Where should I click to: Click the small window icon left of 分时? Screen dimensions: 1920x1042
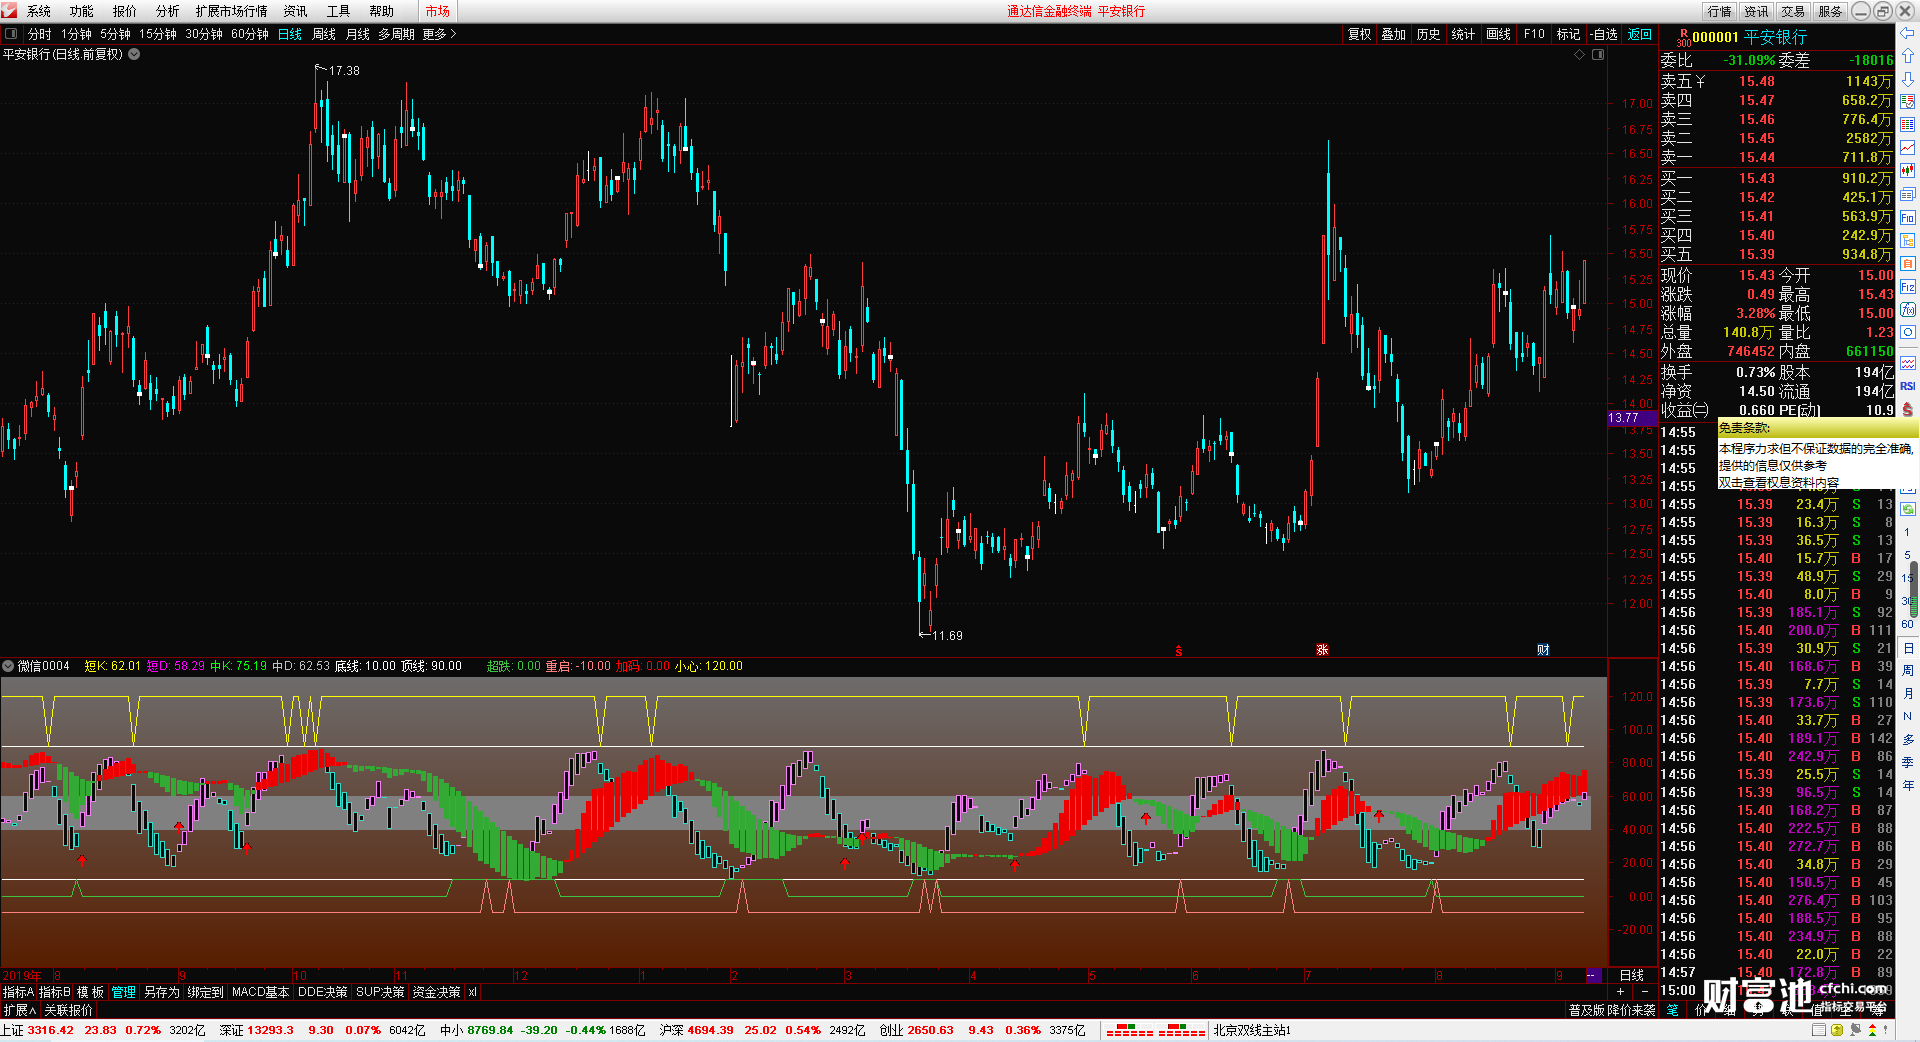coord(11,34)
